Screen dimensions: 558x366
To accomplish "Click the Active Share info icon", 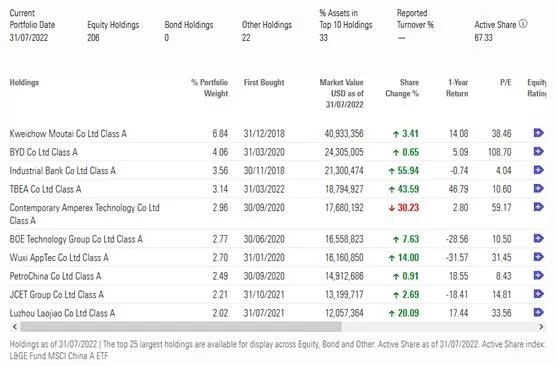I will coord(523,24).
